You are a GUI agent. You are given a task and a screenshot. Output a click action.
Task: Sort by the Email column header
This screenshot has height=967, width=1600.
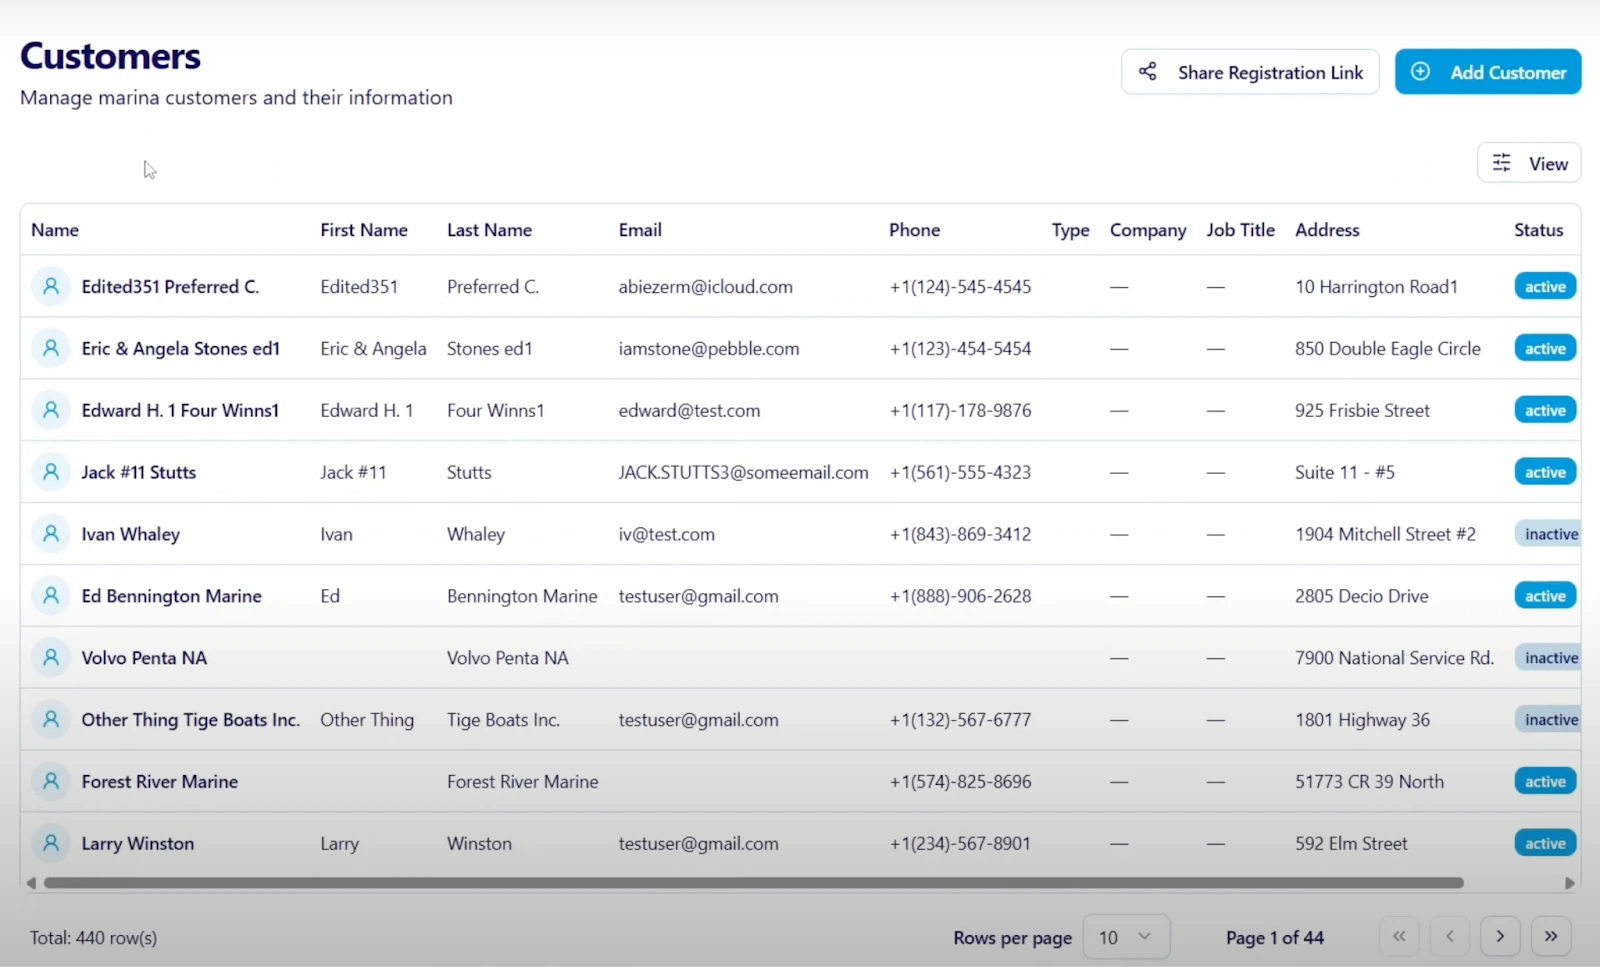click(x=640, y=230)
